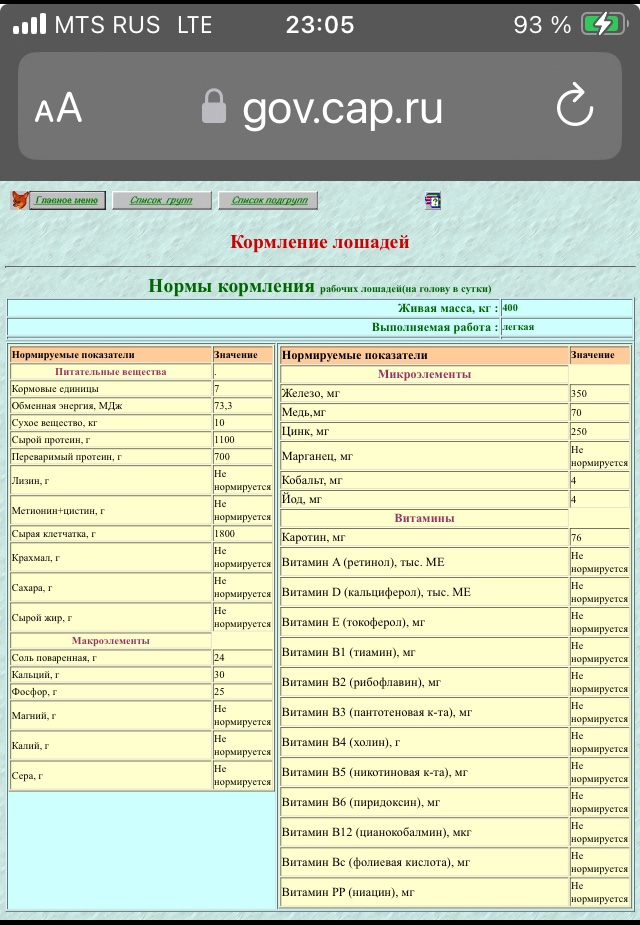Tap the Каротин, мг value 76
The image size is (640, 925).
[599, 538]
